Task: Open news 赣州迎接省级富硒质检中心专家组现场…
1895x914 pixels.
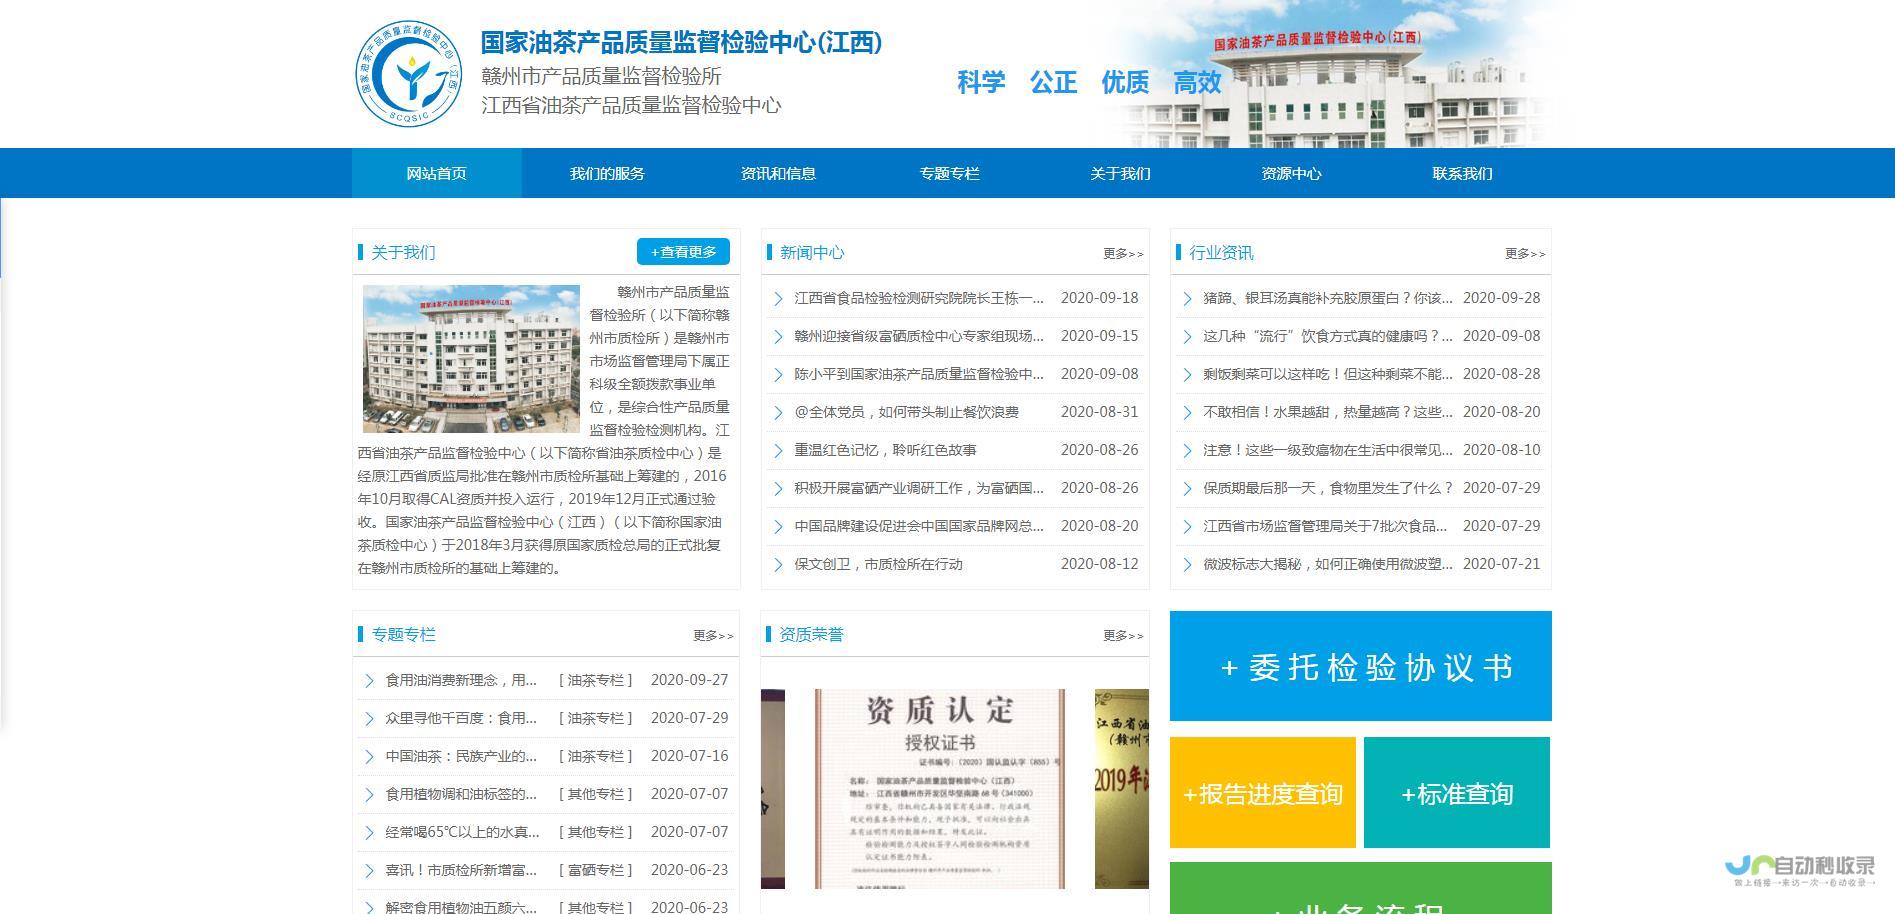Action: [919, 336]
